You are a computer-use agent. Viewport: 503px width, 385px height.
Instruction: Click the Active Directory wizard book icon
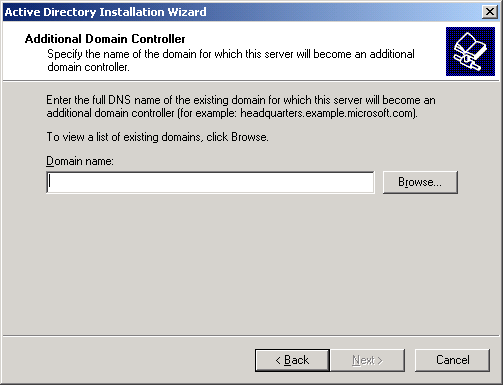click(x=470, y=52)
